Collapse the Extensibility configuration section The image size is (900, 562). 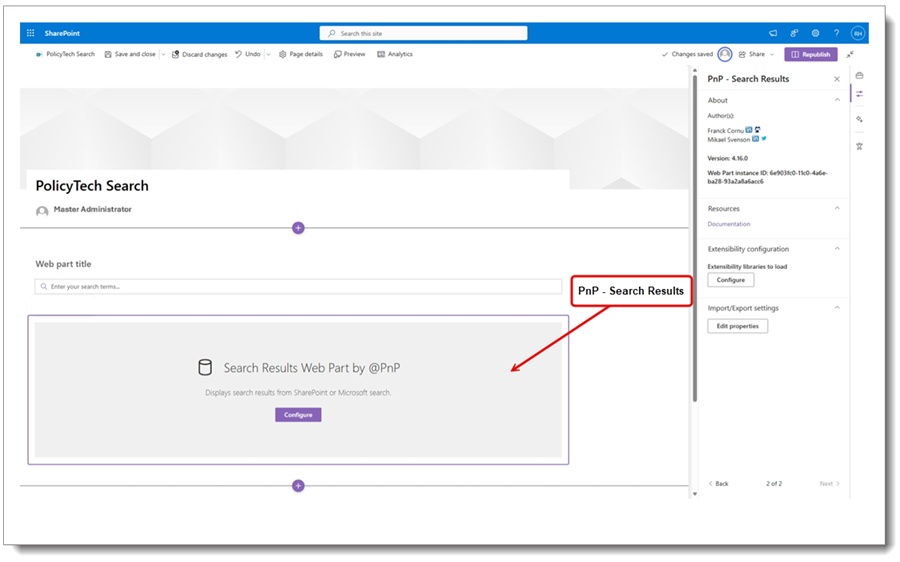[x=837, y=249]
